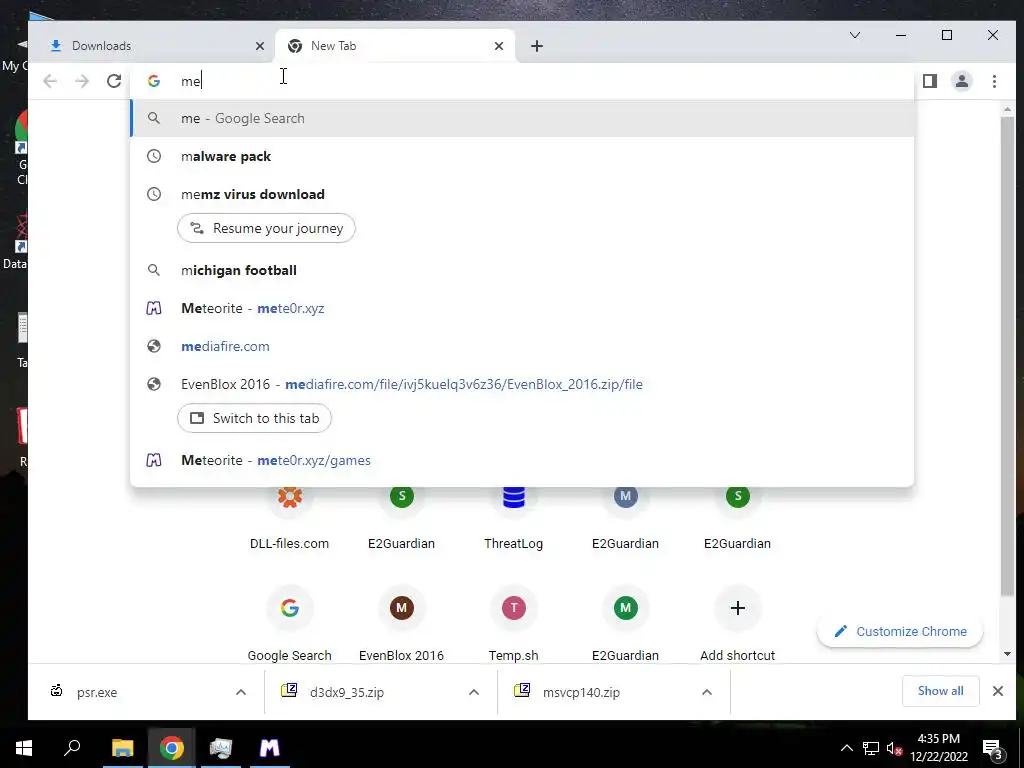Open a new tab with plus button

tap(537, 46)
